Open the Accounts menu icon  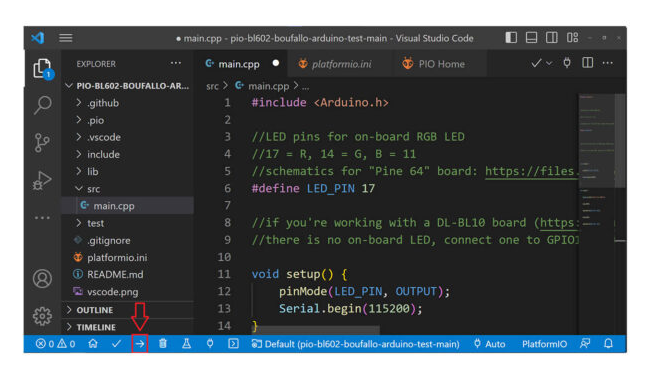(42, 279)
